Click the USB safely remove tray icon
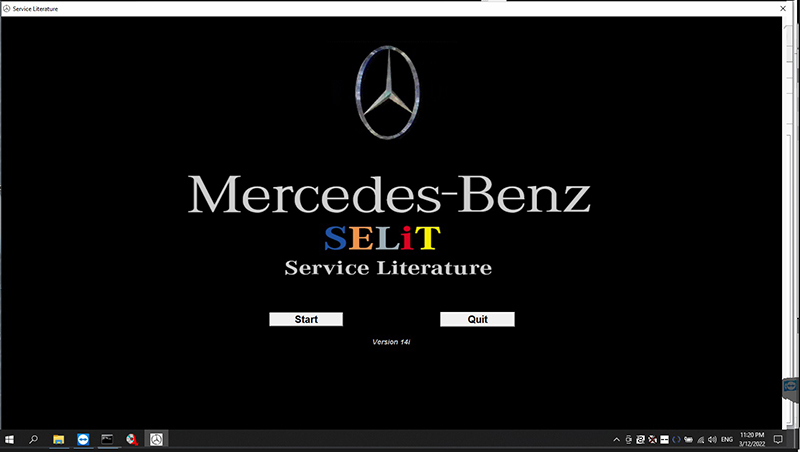 coord(629,440)
